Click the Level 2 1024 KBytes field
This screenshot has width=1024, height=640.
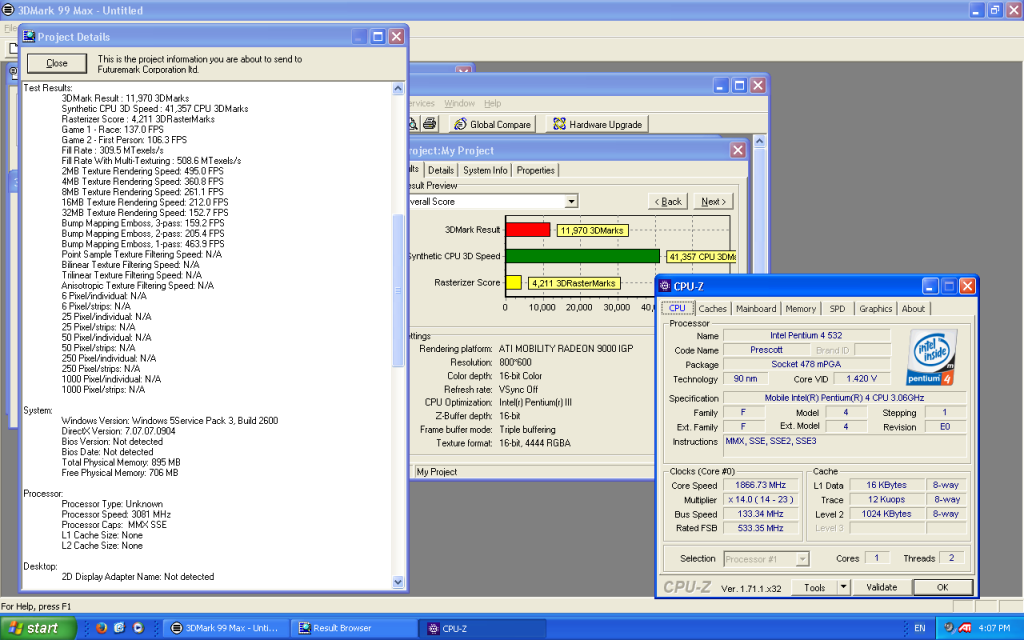(x=886, y=514)
